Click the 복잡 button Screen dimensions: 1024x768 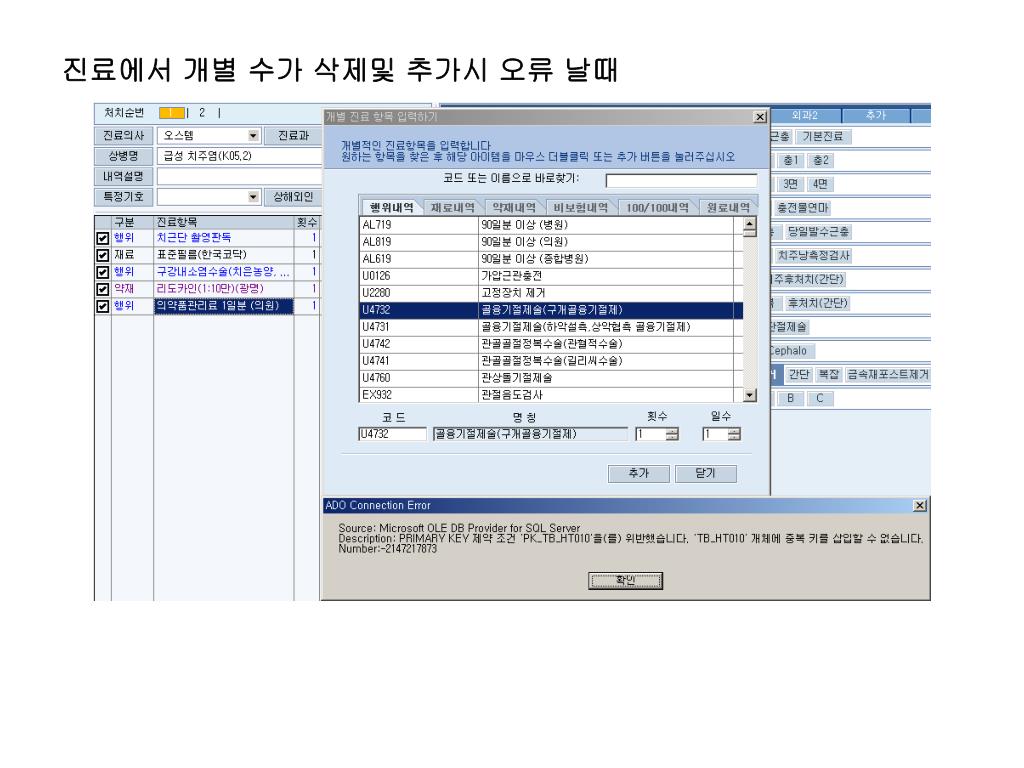click(x=829, y=375)
